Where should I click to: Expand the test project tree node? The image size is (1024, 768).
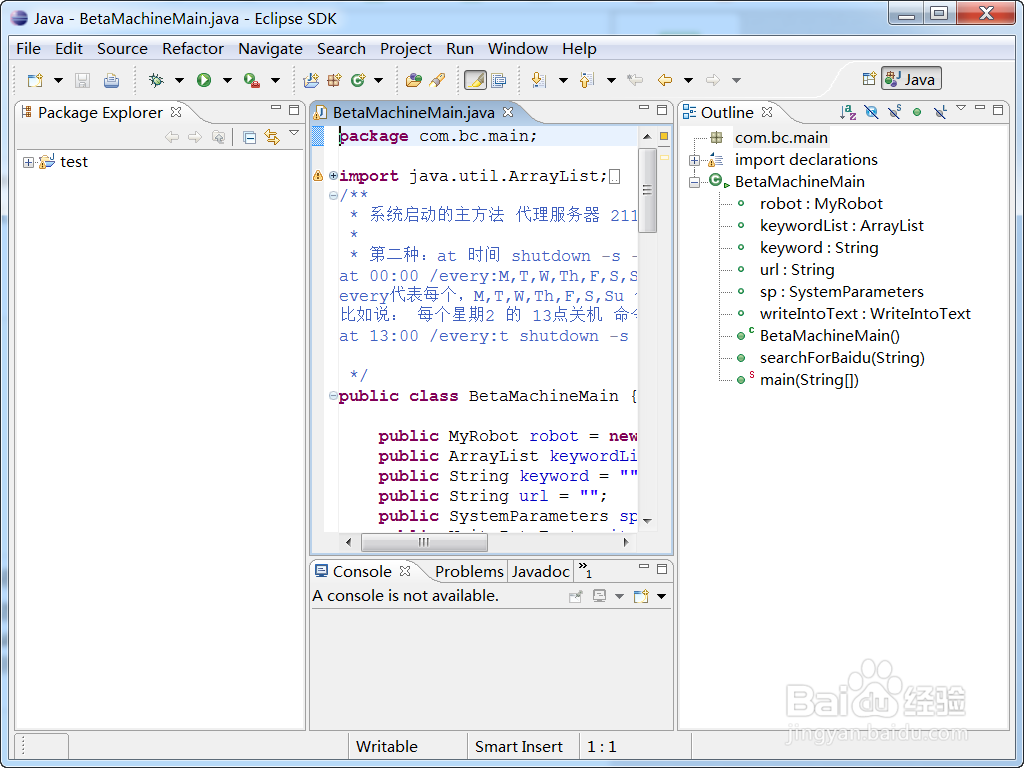click(28, 162)
